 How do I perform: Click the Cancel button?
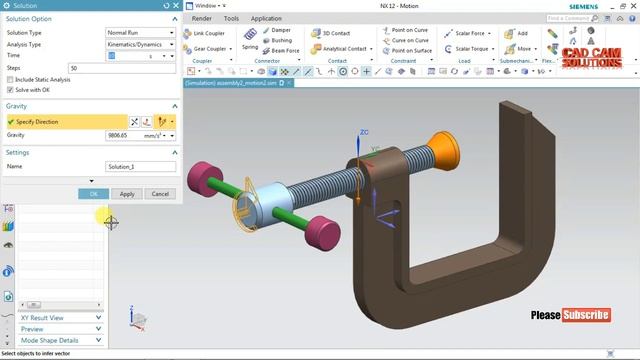[160, 194]
